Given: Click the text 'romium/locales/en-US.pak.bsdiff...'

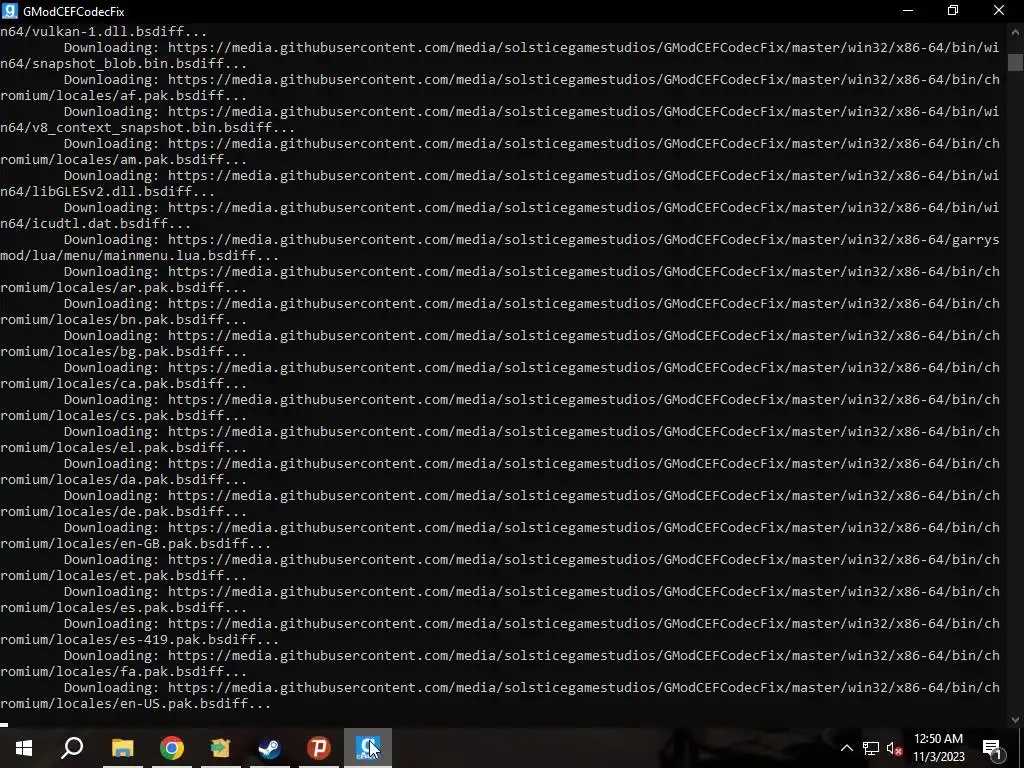Looking at the screenshot, I should point(135,703).
